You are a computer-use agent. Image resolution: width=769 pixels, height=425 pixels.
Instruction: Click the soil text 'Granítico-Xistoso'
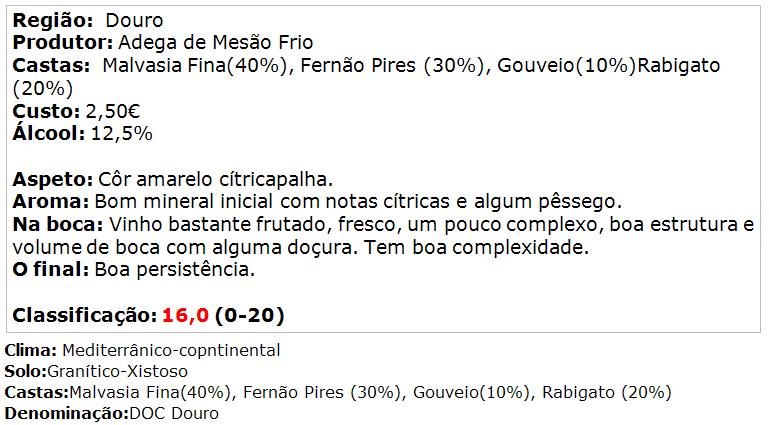117,372
